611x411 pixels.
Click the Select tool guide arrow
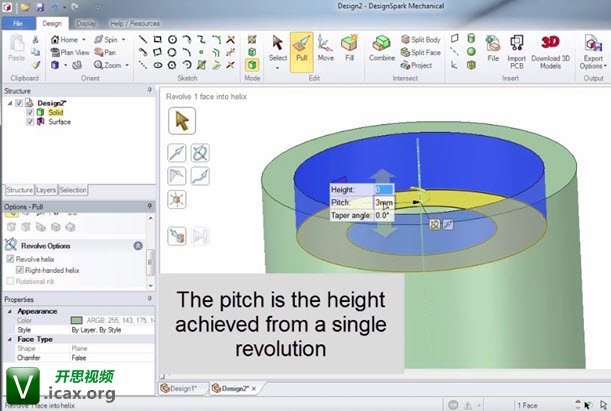point(182,121)
